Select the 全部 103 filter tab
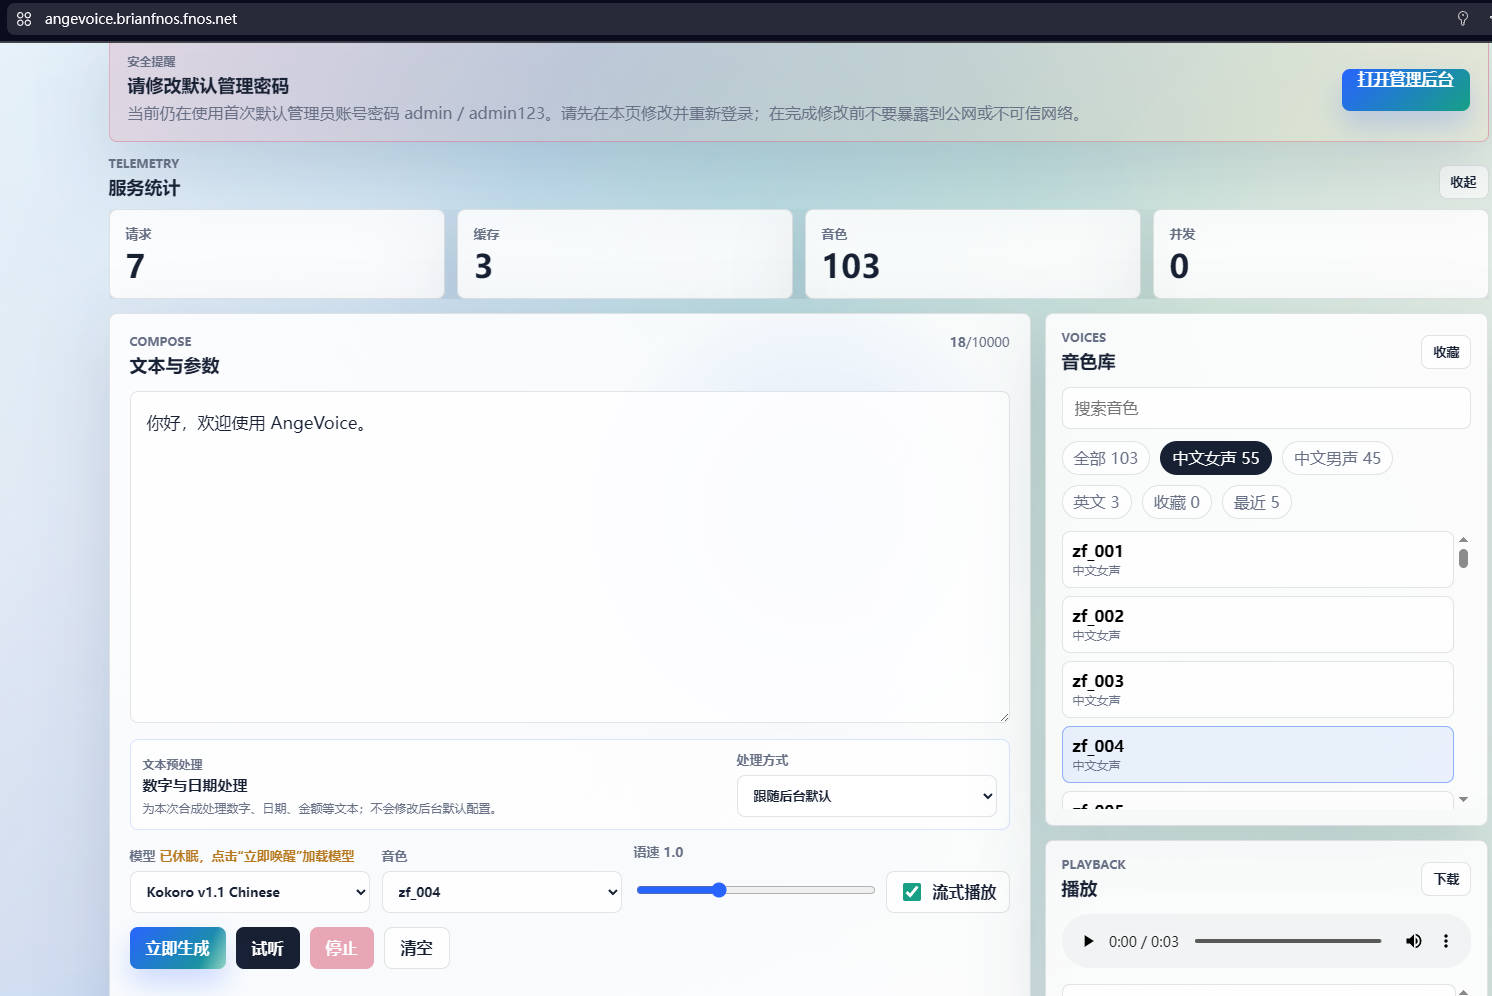The image size is (1492, 996). pos(1106,458)
